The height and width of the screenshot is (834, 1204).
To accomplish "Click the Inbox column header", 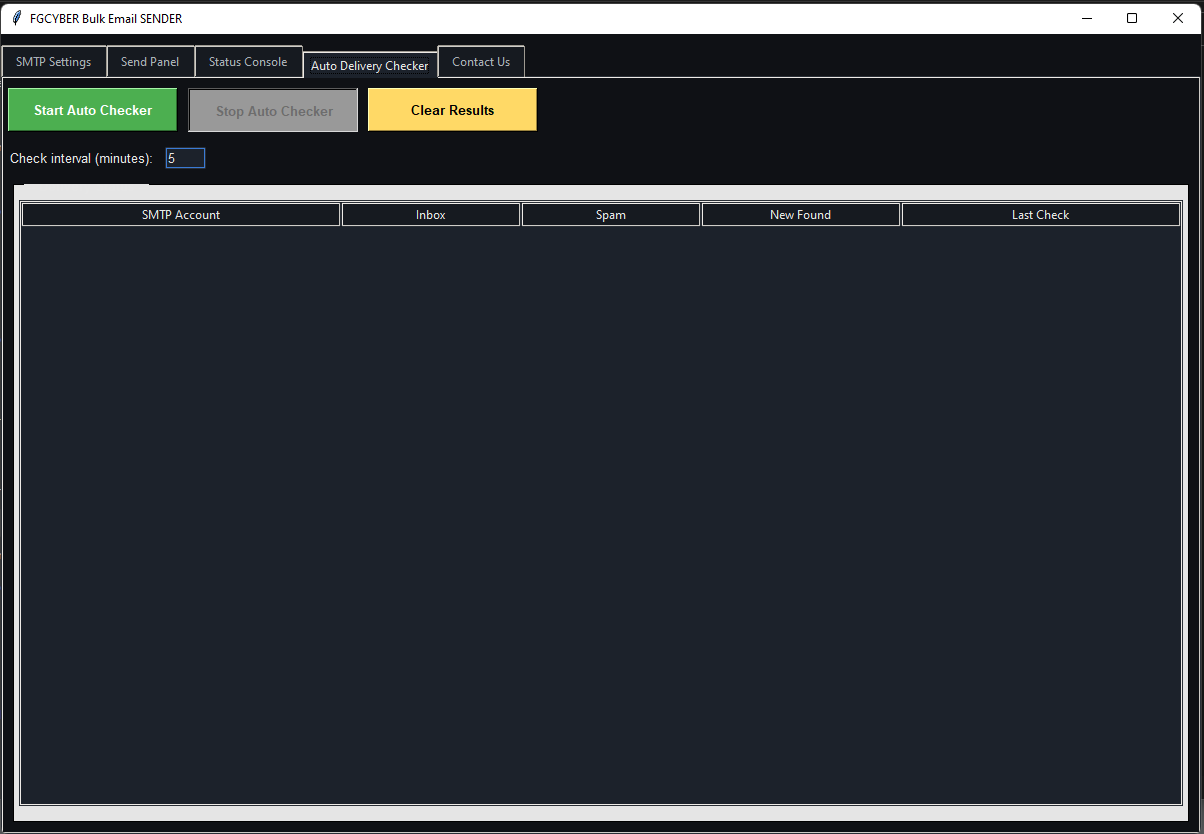I will point(431,215).
